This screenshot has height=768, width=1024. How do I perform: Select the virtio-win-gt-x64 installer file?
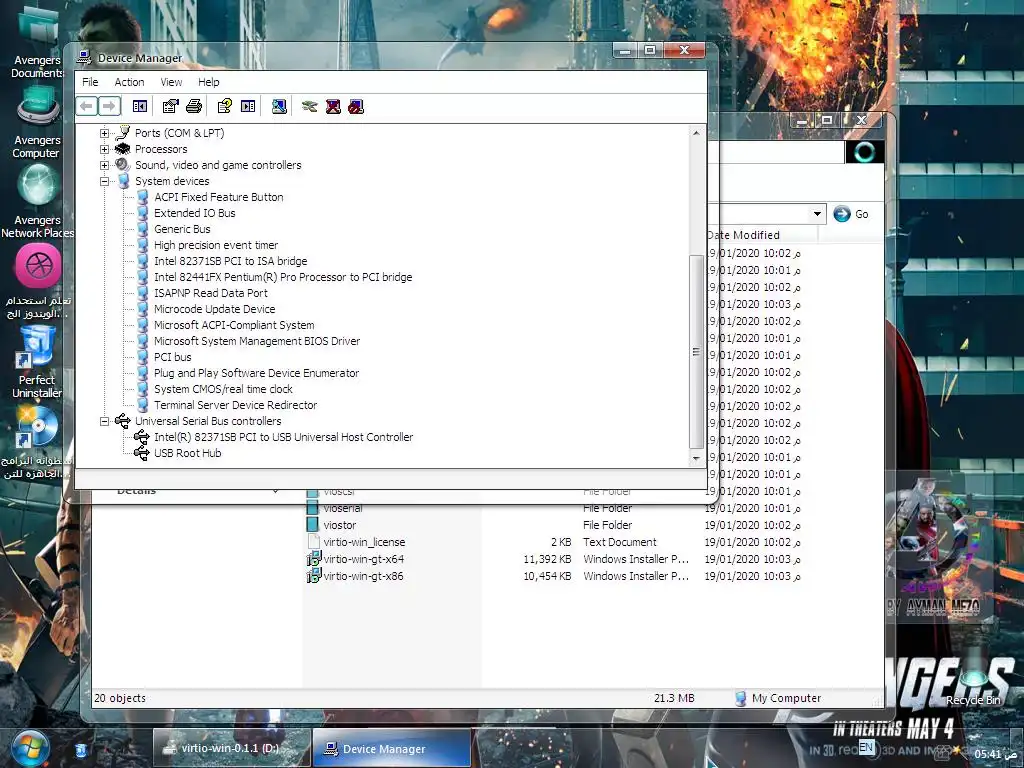coord(356,559)
